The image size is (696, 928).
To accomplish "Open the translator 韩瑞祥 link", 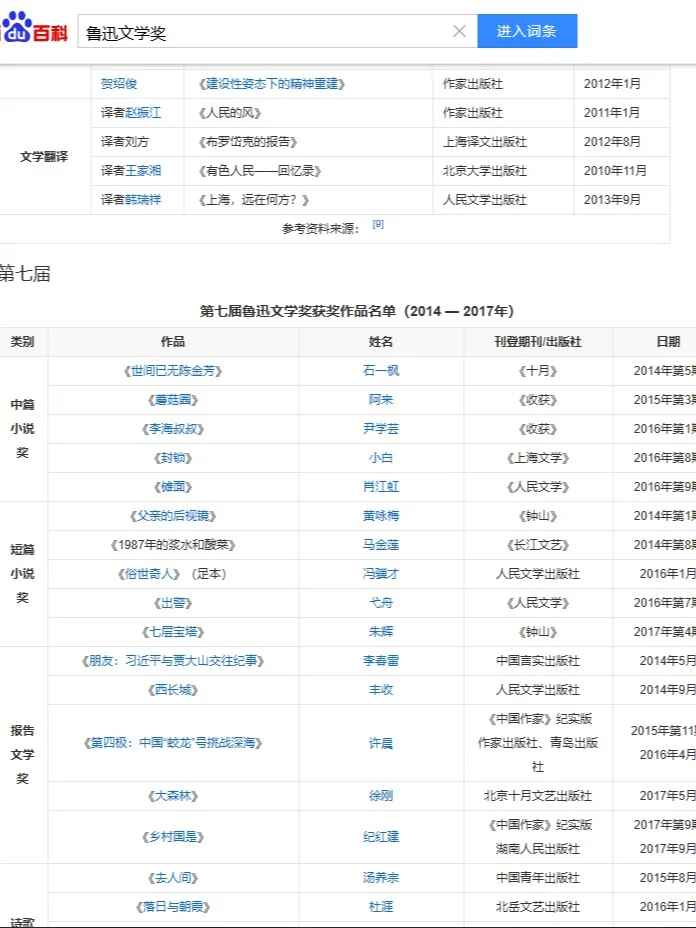I will (x=143, y=200).
